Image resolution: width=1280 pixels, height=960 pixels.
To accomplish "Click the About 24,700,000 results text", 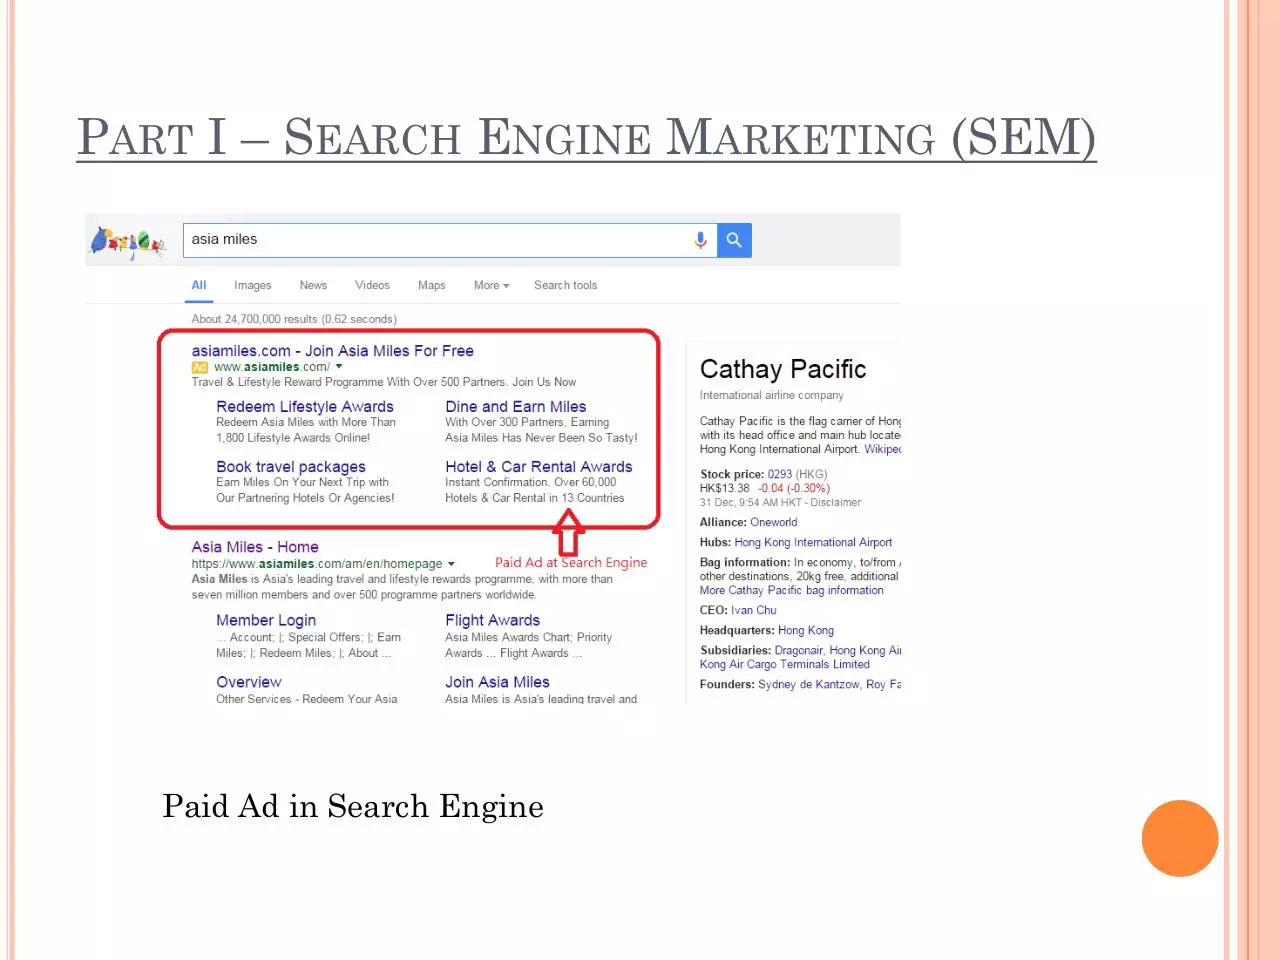I will (294, 319).
